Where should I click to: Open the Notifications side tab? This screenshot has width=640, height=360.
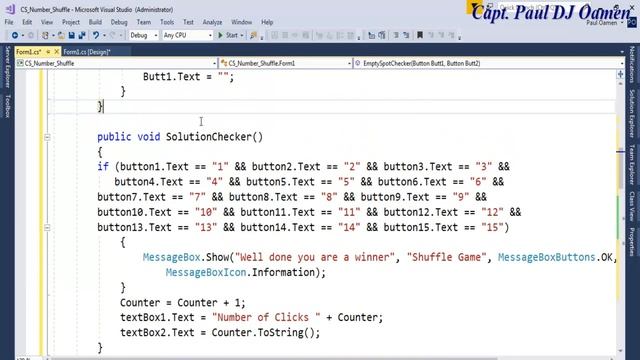632,64
